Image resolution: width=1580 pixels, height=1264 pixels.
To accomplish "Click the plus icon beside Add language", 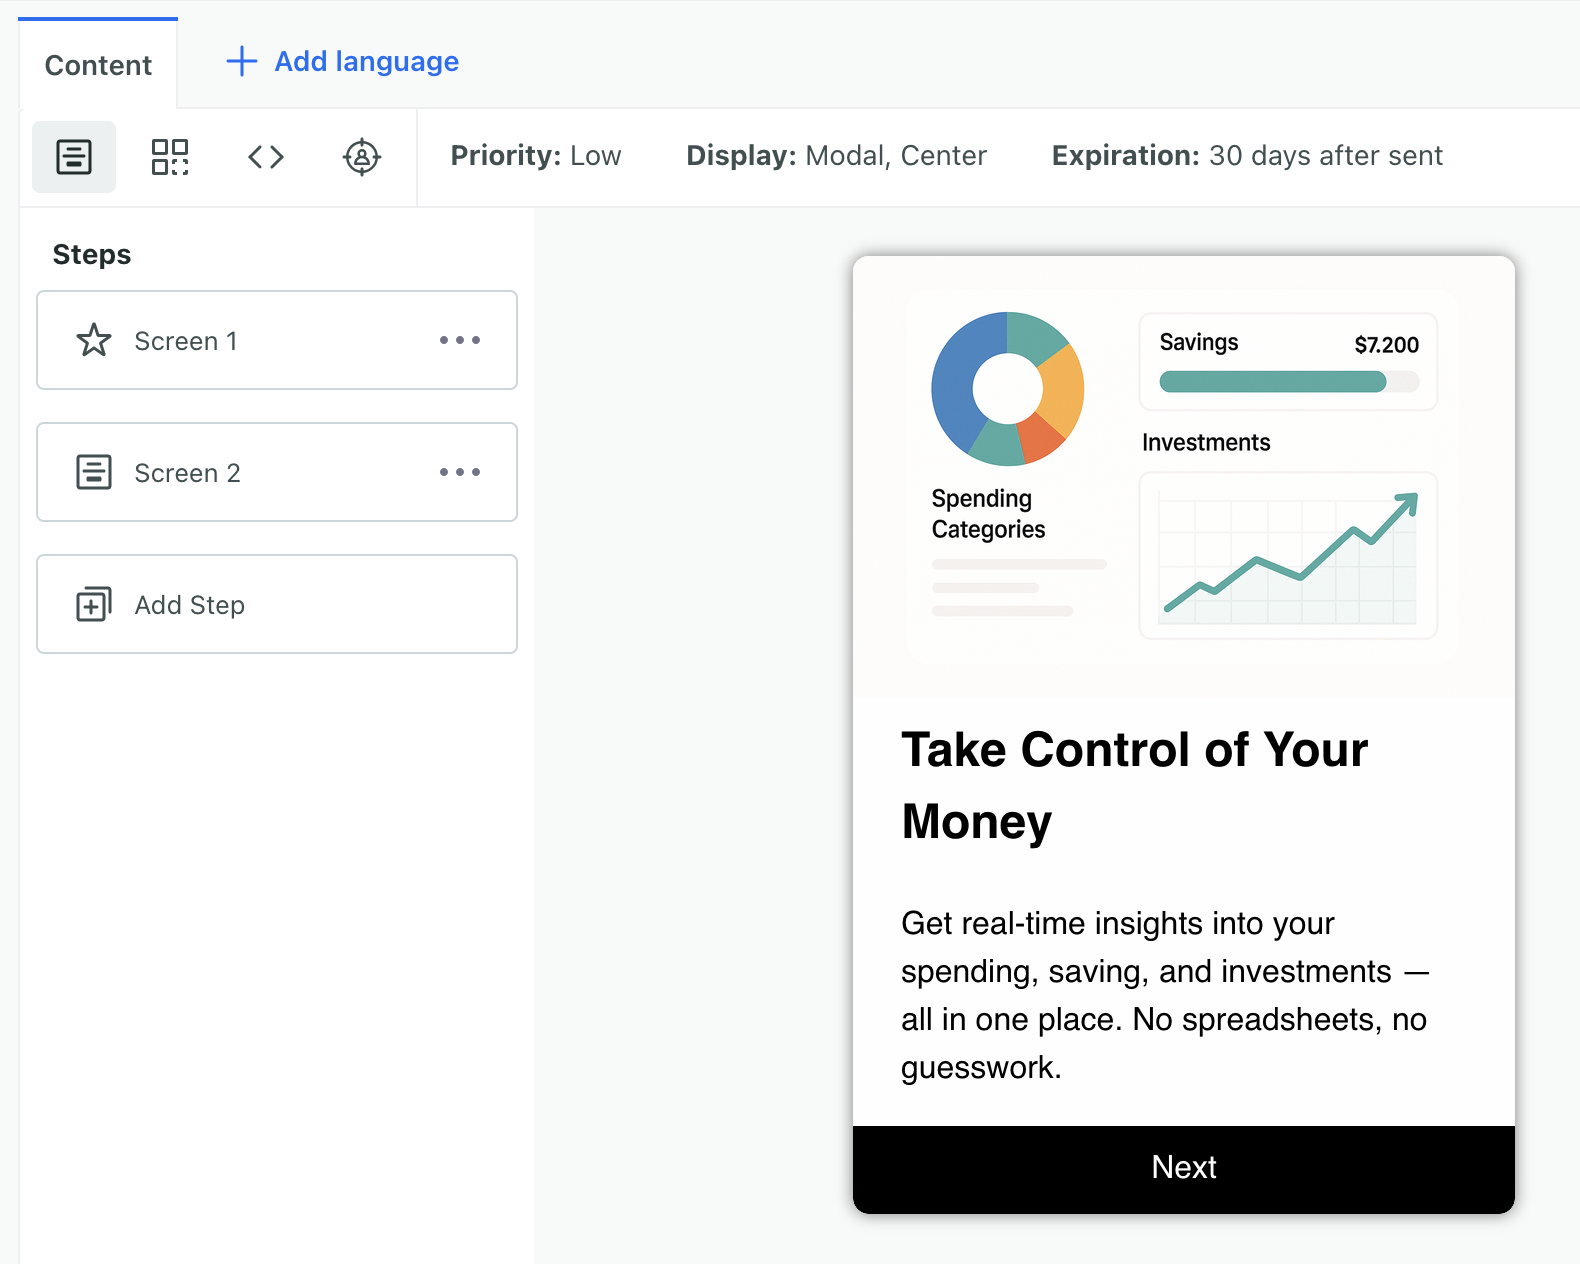I will (x=242, y=61).
